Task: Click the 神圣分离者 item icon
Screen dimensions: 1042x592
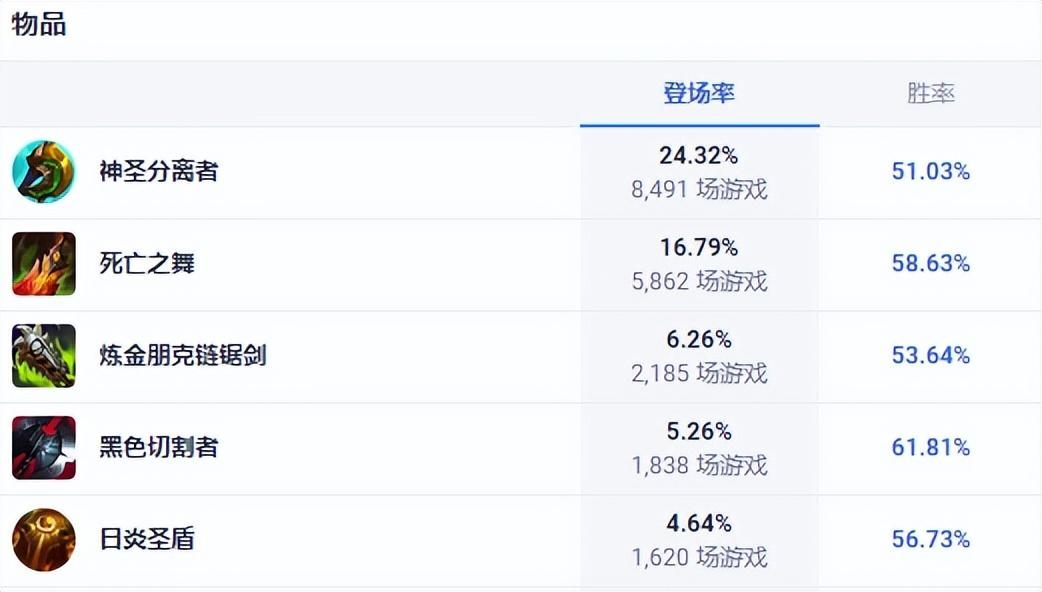Action: click(x=44, y=171)
